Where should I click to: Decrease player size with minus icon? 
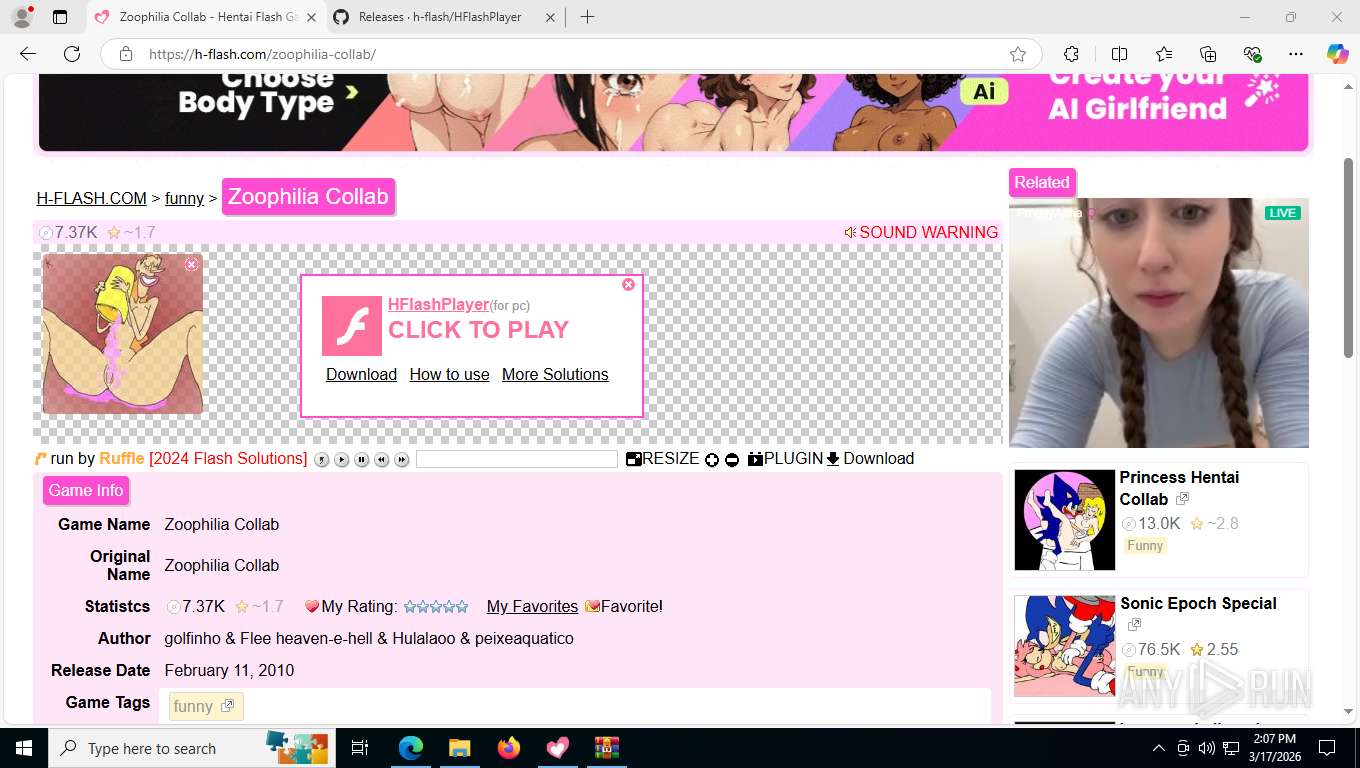(732, 460)
